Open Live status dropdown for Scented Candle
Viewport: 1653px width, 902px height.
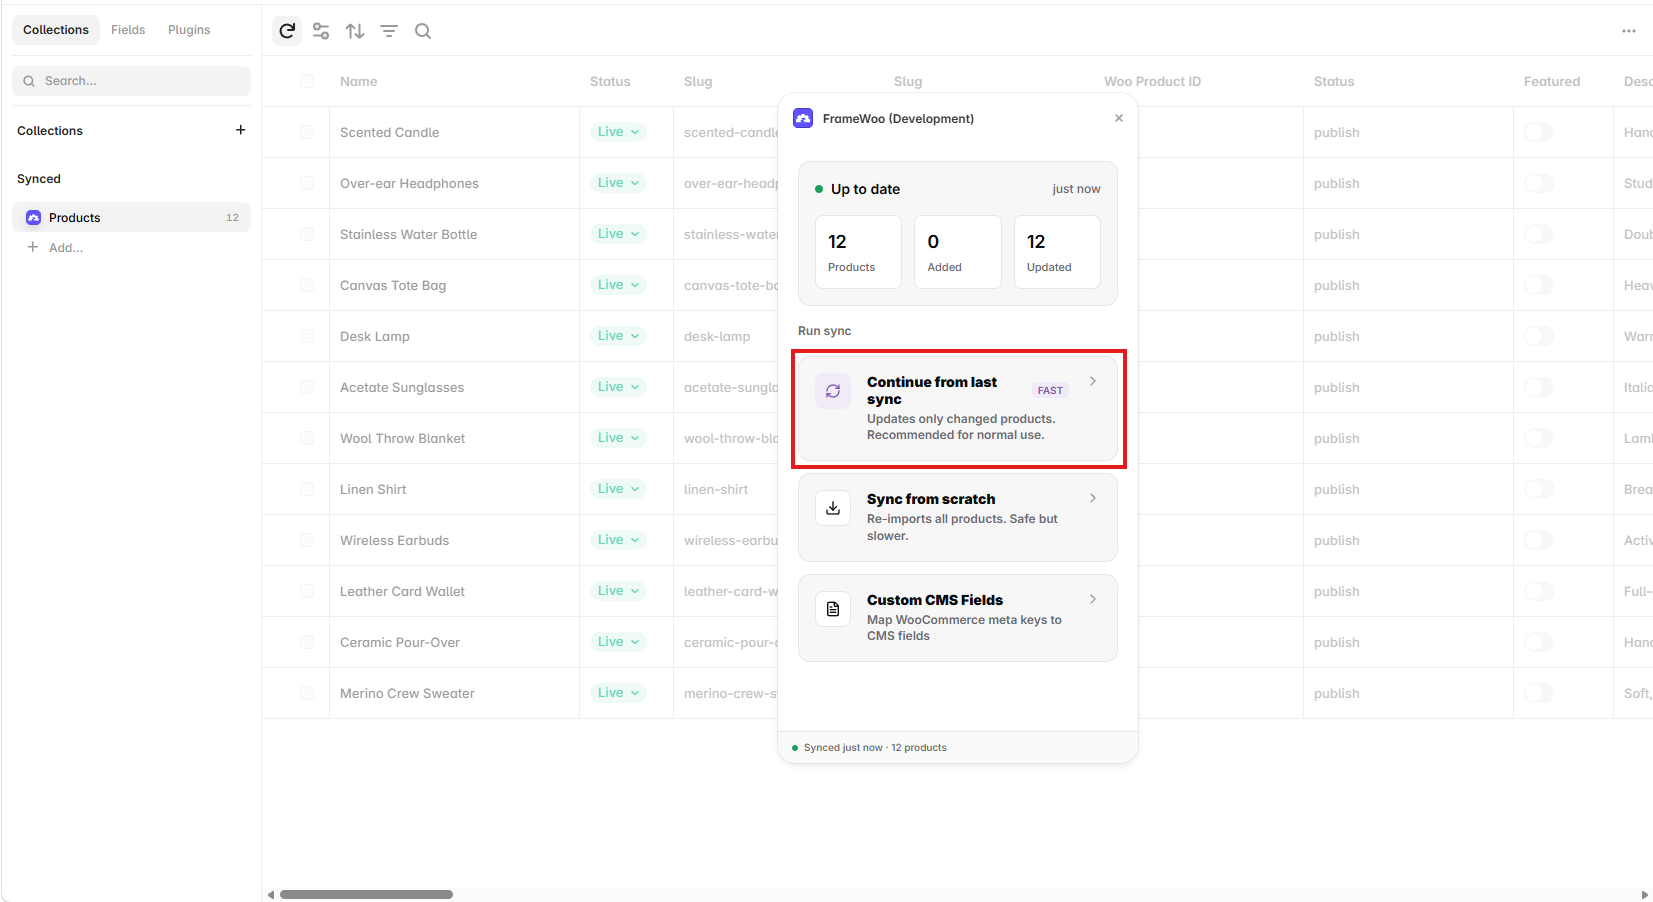(x=618, y=132)
